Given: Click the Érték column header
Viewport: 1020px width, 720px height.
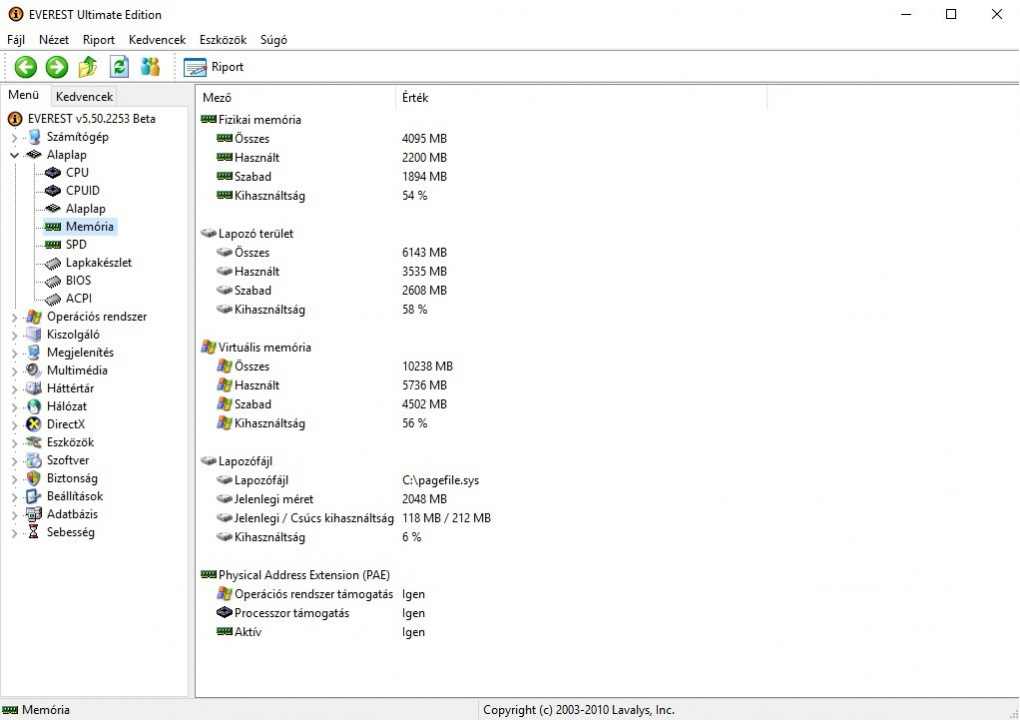Looking at the screenshot, I should click(x=581, y=98).
